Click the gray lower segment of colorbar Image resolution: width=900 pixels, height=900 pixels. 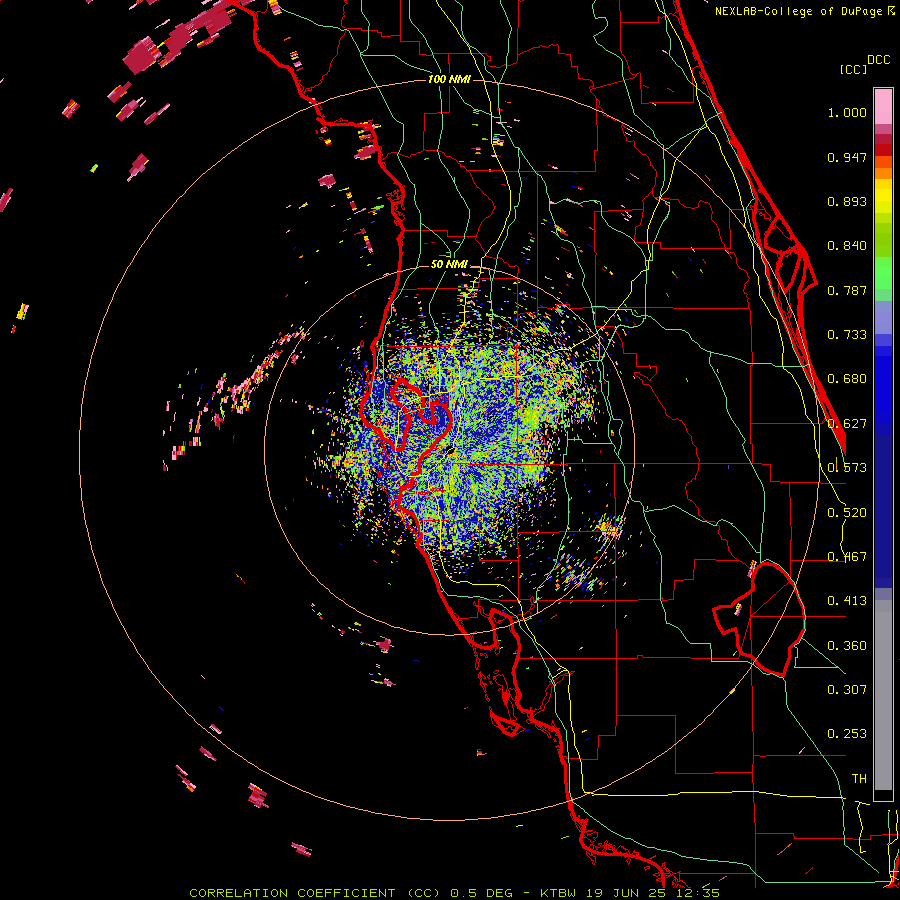pos(883,695)
